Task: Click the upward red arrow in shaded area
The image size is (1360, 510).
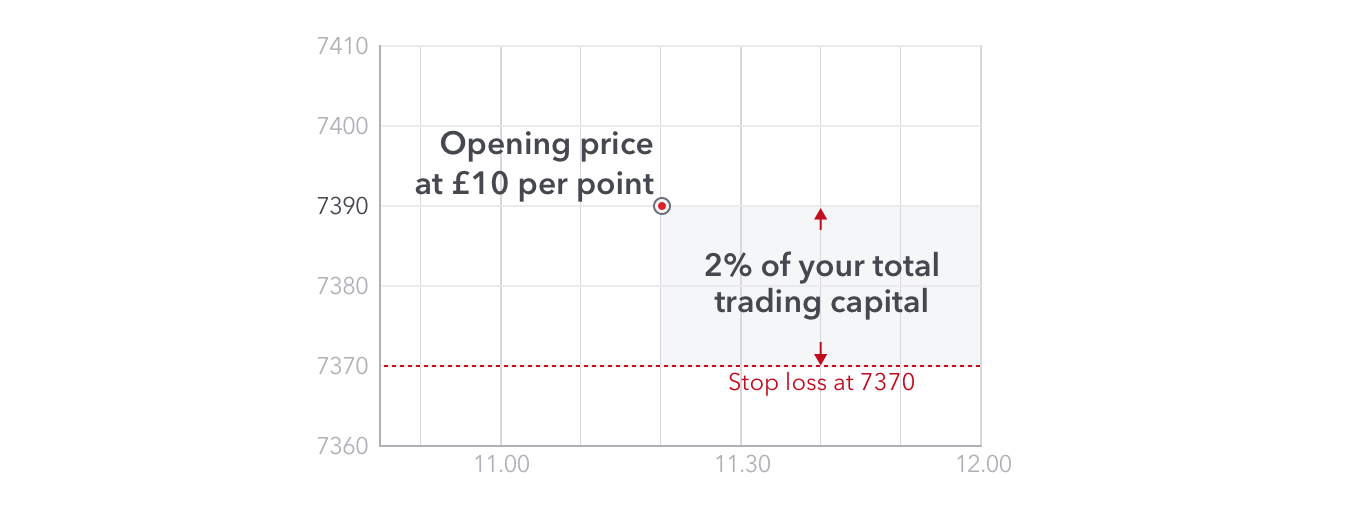Action: tap(821, 219)
